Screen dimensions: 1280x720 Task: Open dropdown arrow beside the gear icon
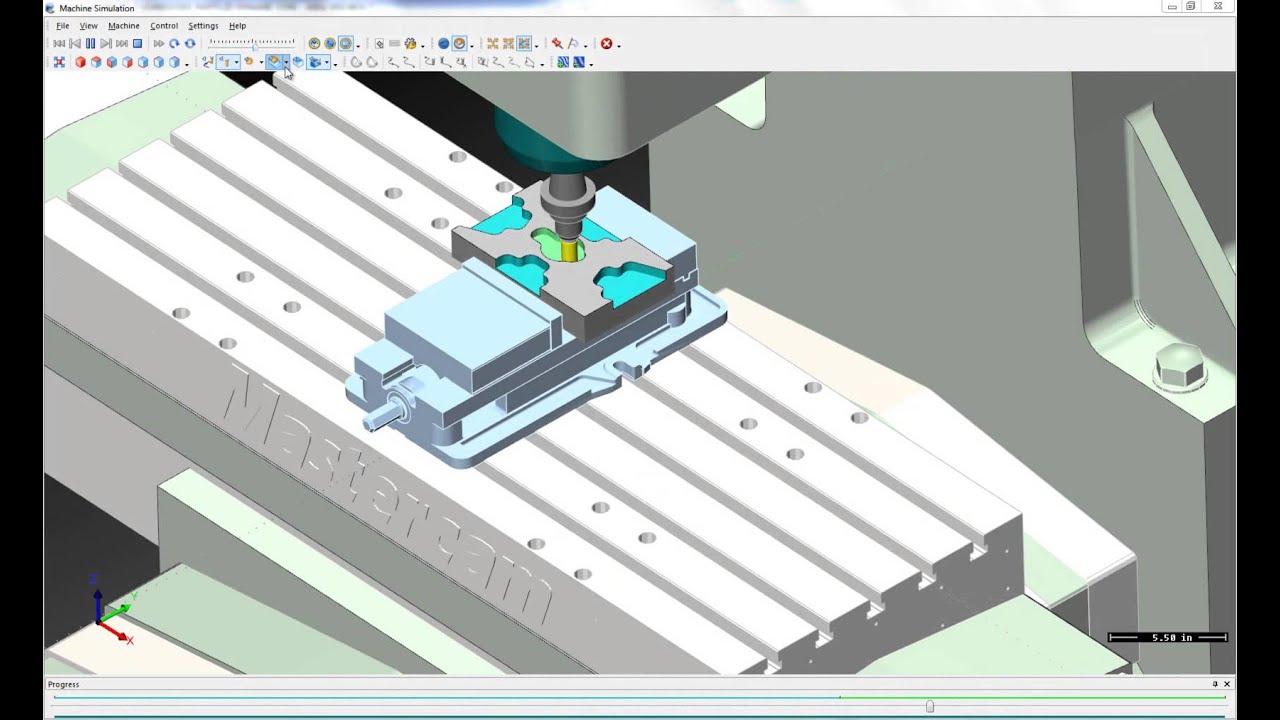point(423,46)
